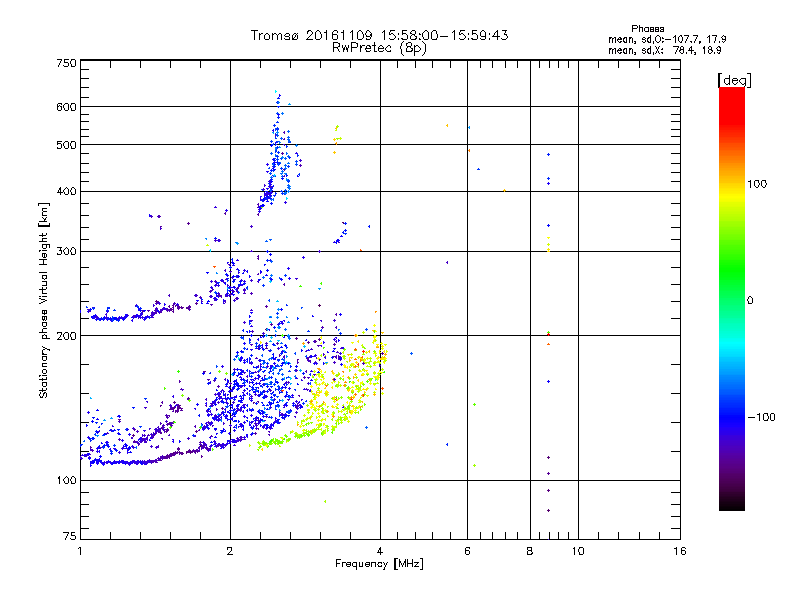
Task: Click the colorbar at the 100 mark
Action: (x=732, y=184)
